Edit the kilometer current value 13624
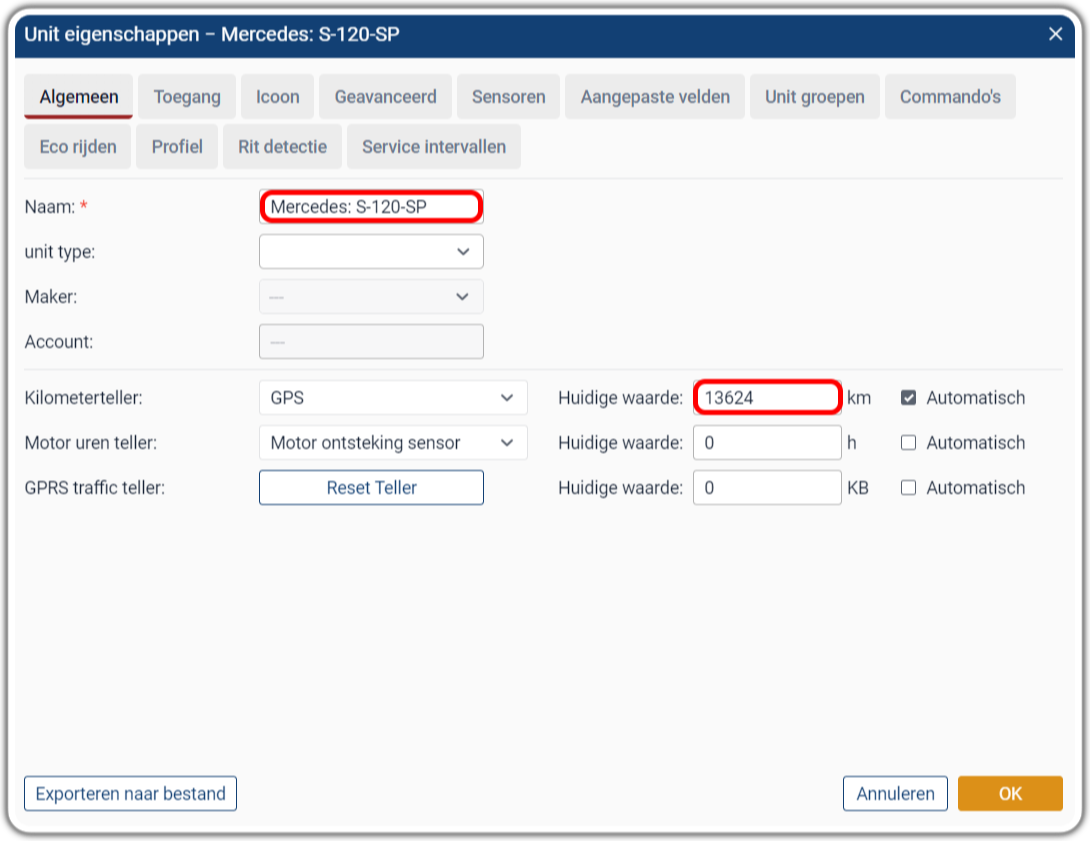This screenshot has height=841, width=1090. (x=767, y=398)
